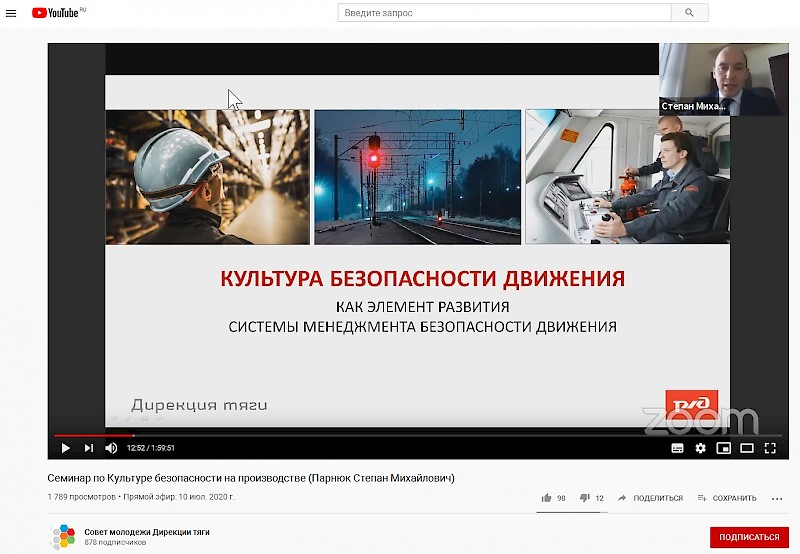Open the three-dot more actions menu

[x=777, y=498]
